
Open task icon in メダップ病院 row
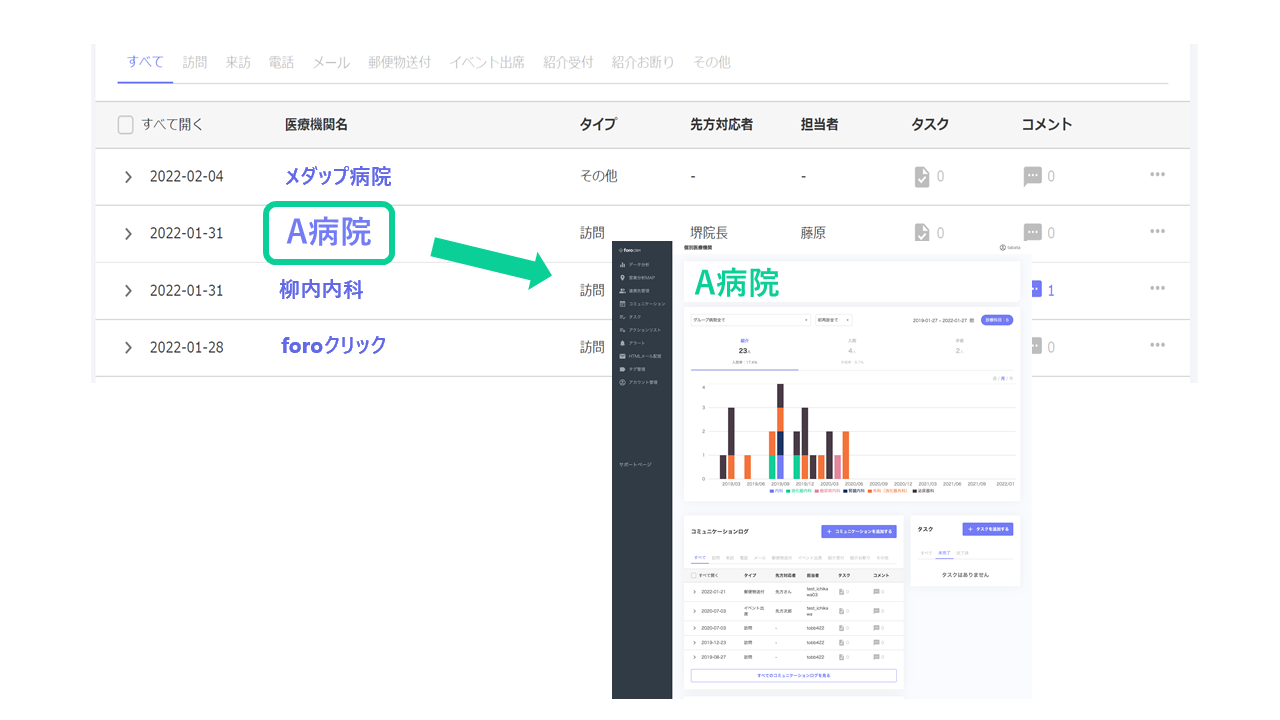pos(922,176)
